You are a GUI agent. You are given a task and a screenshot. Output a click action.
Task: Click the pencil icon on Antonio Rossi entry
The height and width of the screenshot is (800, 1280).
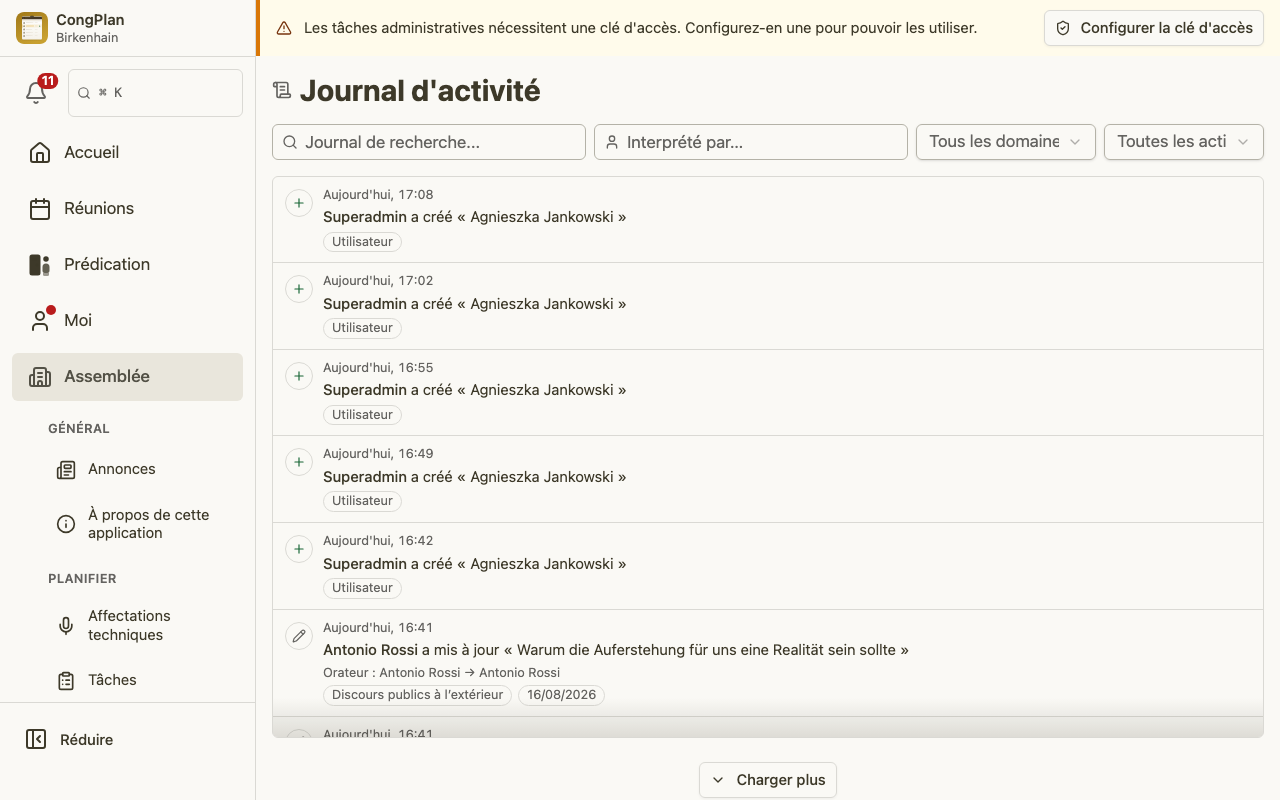pos(299,636)
